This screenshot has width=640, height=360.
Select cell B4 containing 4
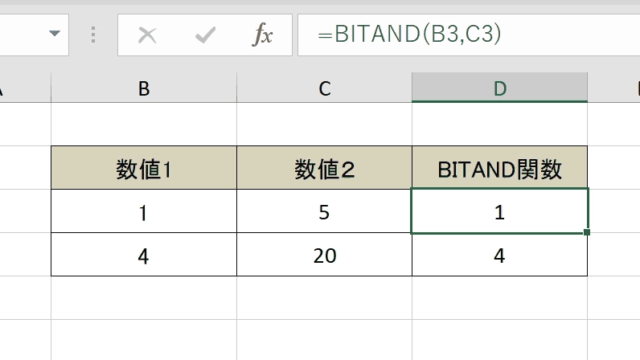[144, 255]
